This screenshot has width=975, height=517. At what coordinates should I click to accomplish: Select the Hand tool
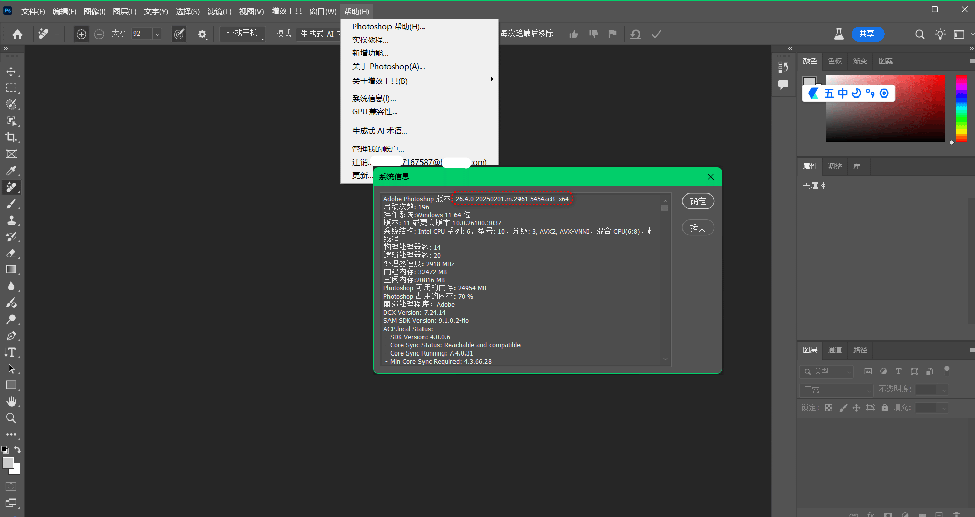pyautogui.click(x=11, y=402)
